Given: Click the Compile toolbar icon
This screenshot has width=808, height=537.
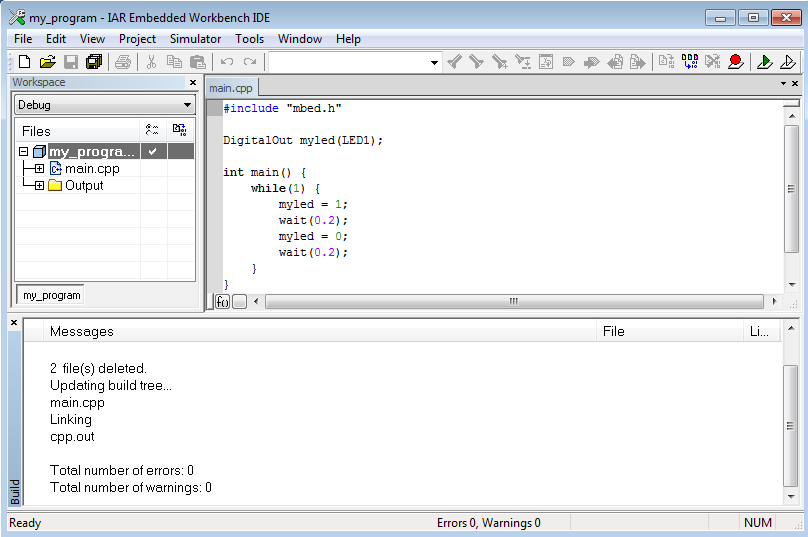Looking at the screenshot, I should pos(666,62).
